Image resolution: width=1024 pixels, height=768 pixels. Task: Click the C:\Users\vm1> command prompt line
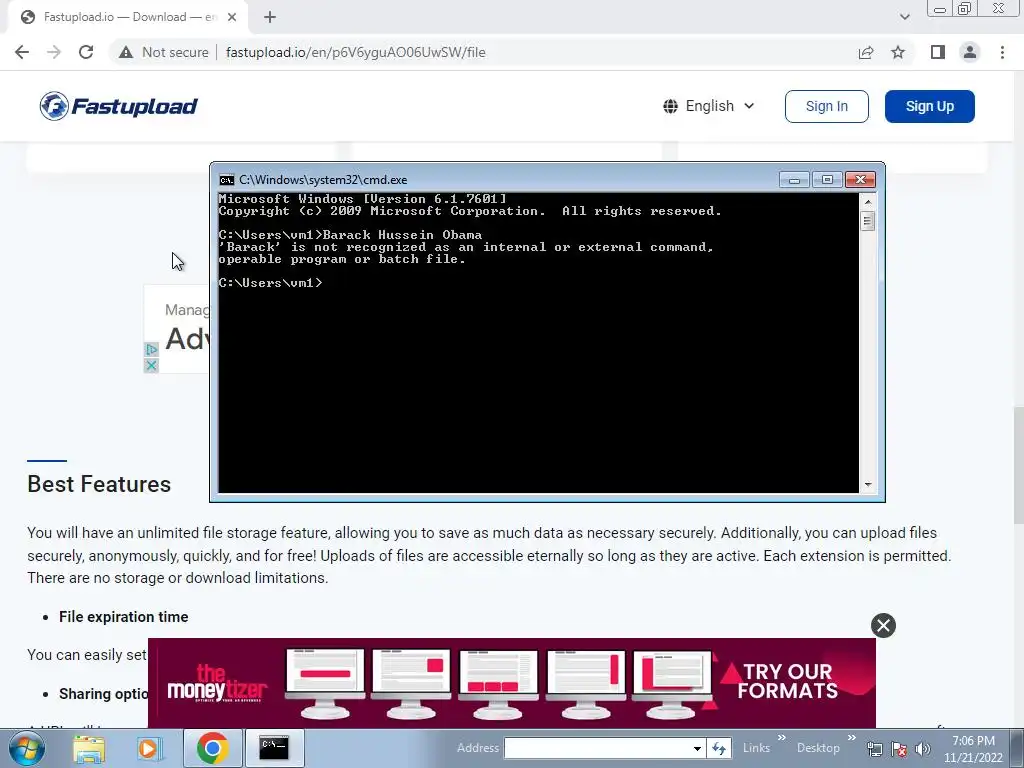point(270,283)
